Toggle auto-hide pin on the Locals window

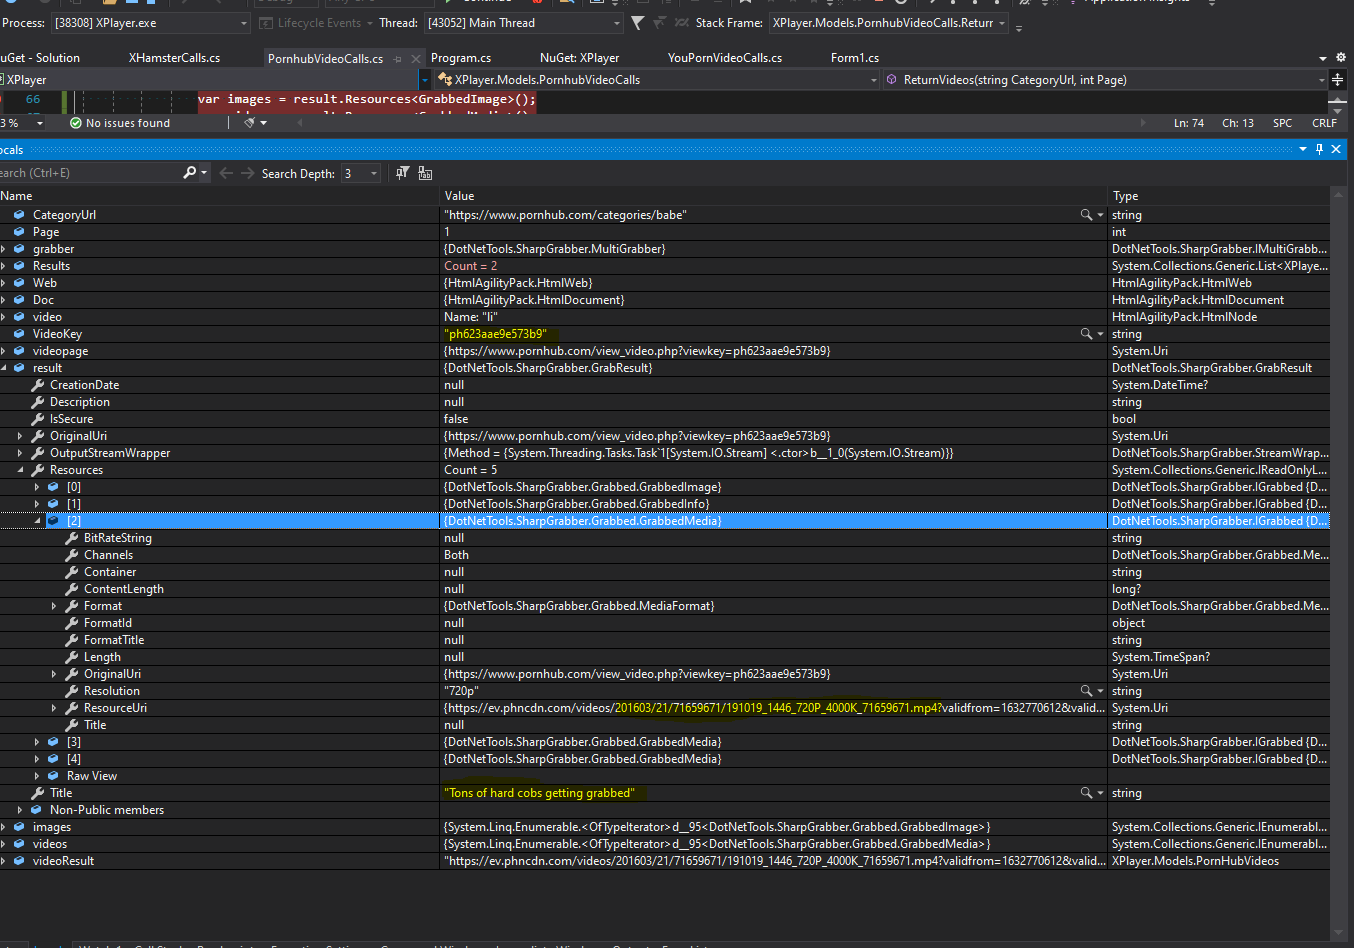coord(1319,149)
